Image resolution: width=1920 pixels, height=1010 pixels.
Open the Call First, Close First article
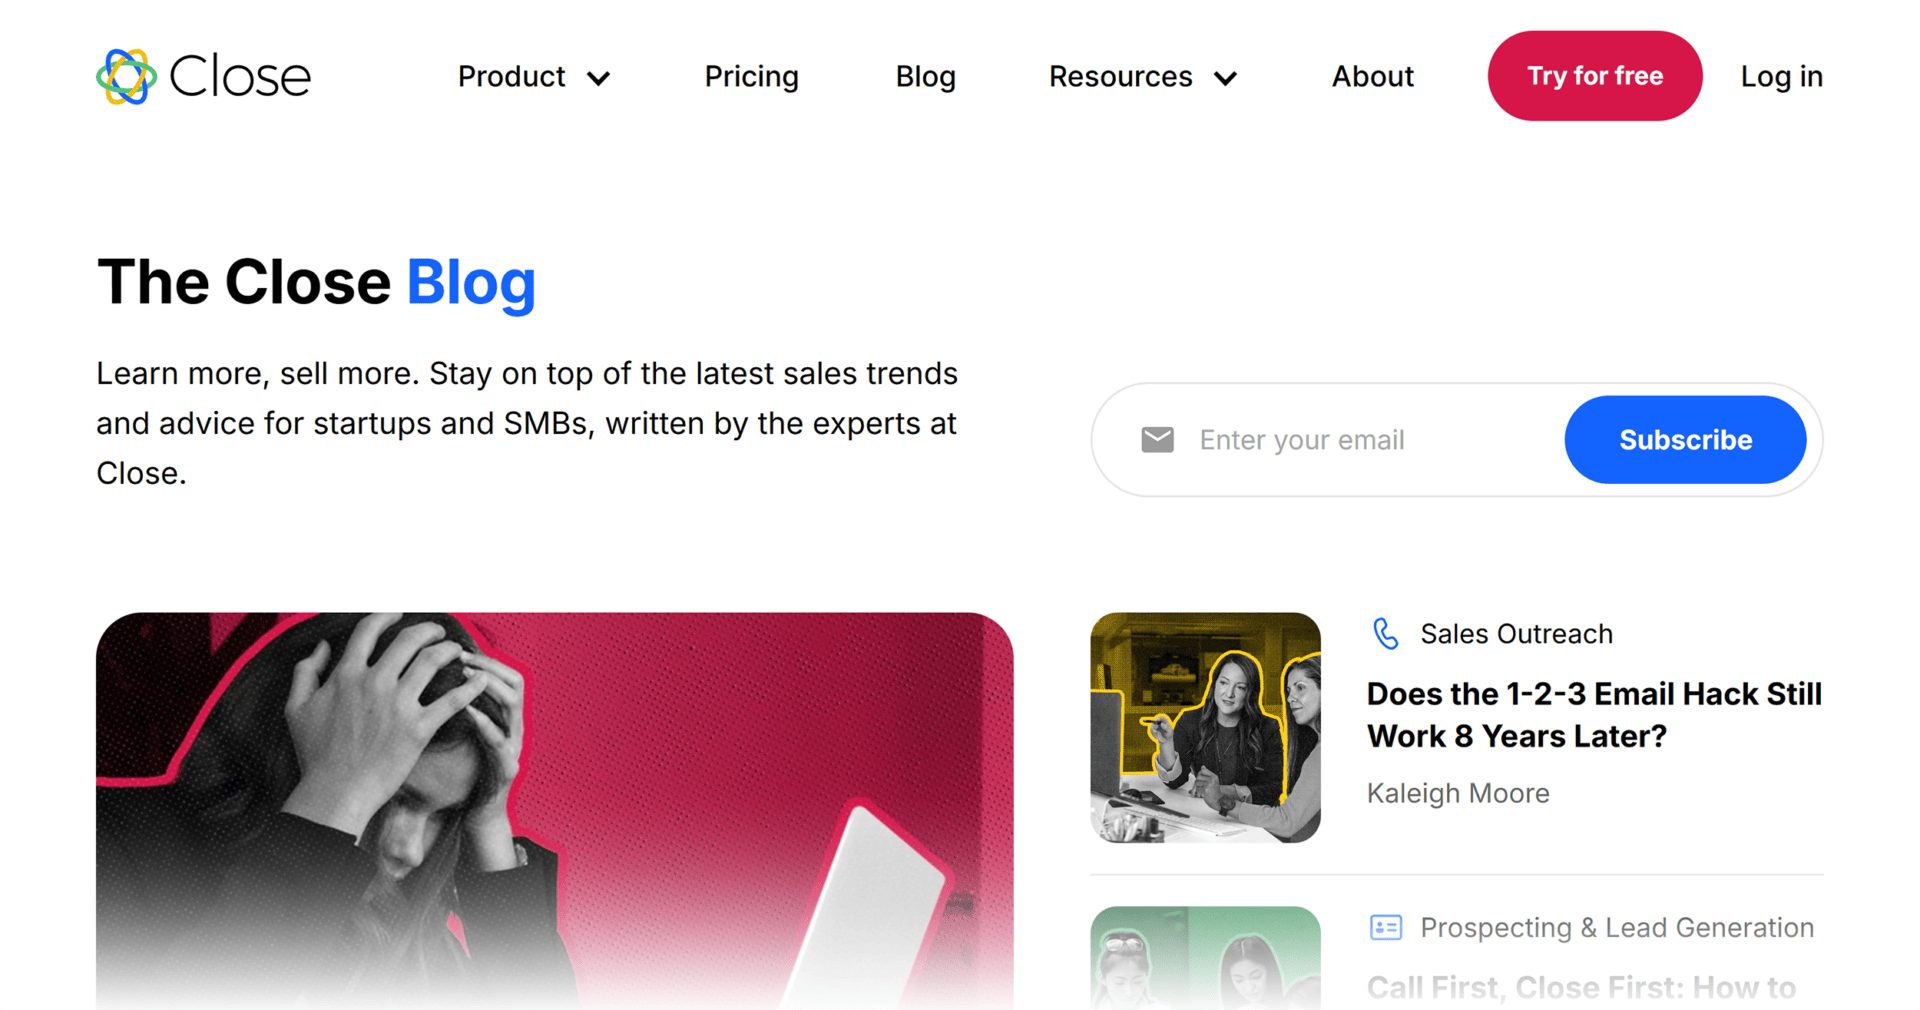point(1581,988)
